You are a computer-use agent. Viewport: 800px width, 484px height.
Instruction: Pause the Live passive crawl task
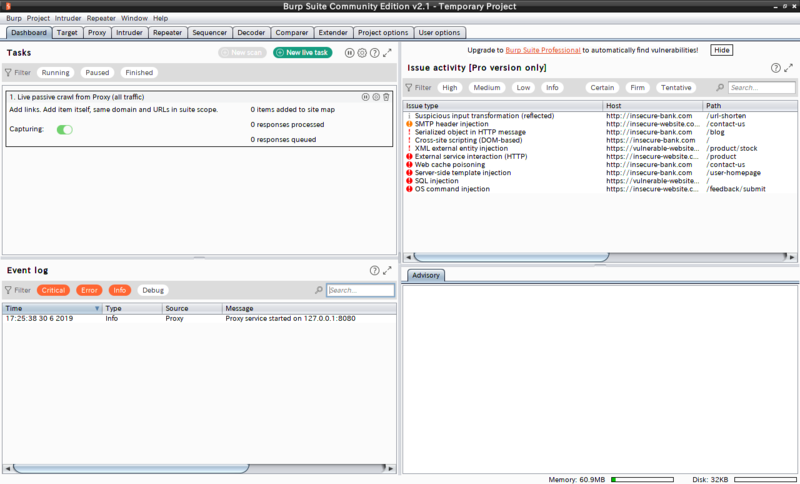click(x=365, y=97)
